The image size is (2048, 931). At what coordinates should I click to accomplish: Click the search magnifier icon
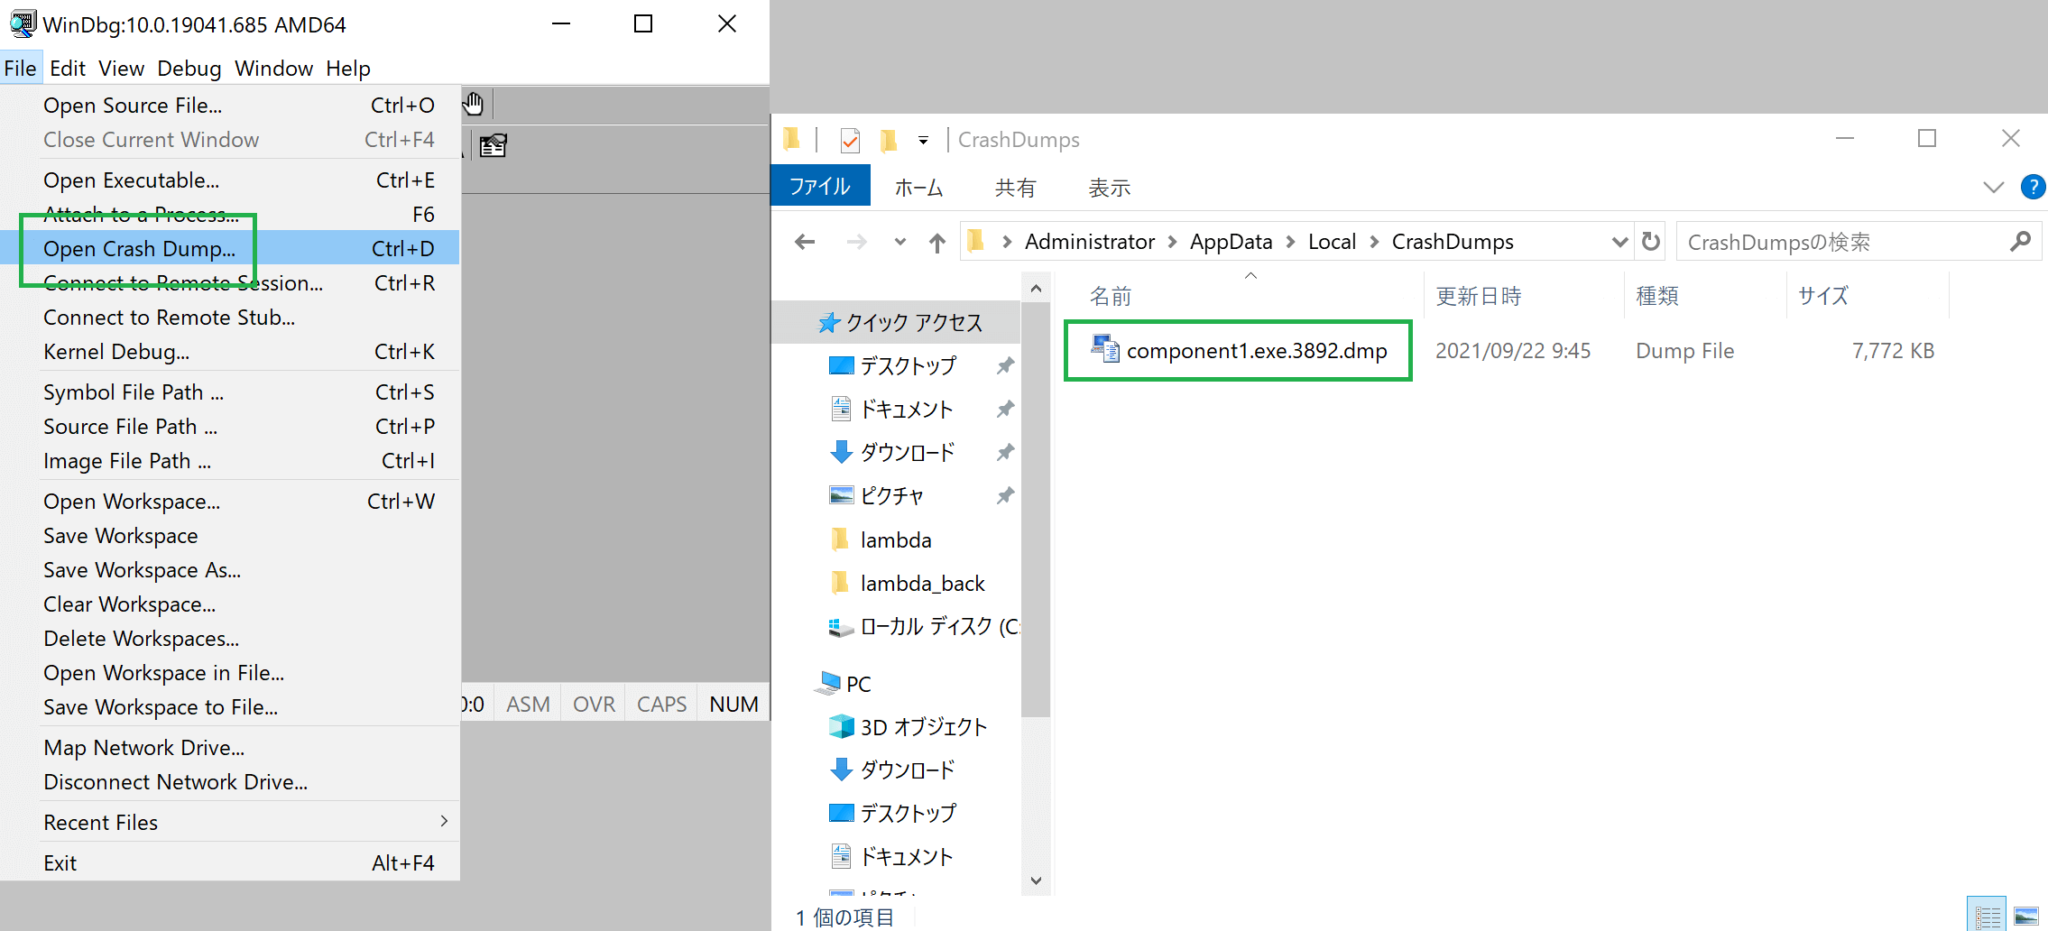[x=2023, y=241]
